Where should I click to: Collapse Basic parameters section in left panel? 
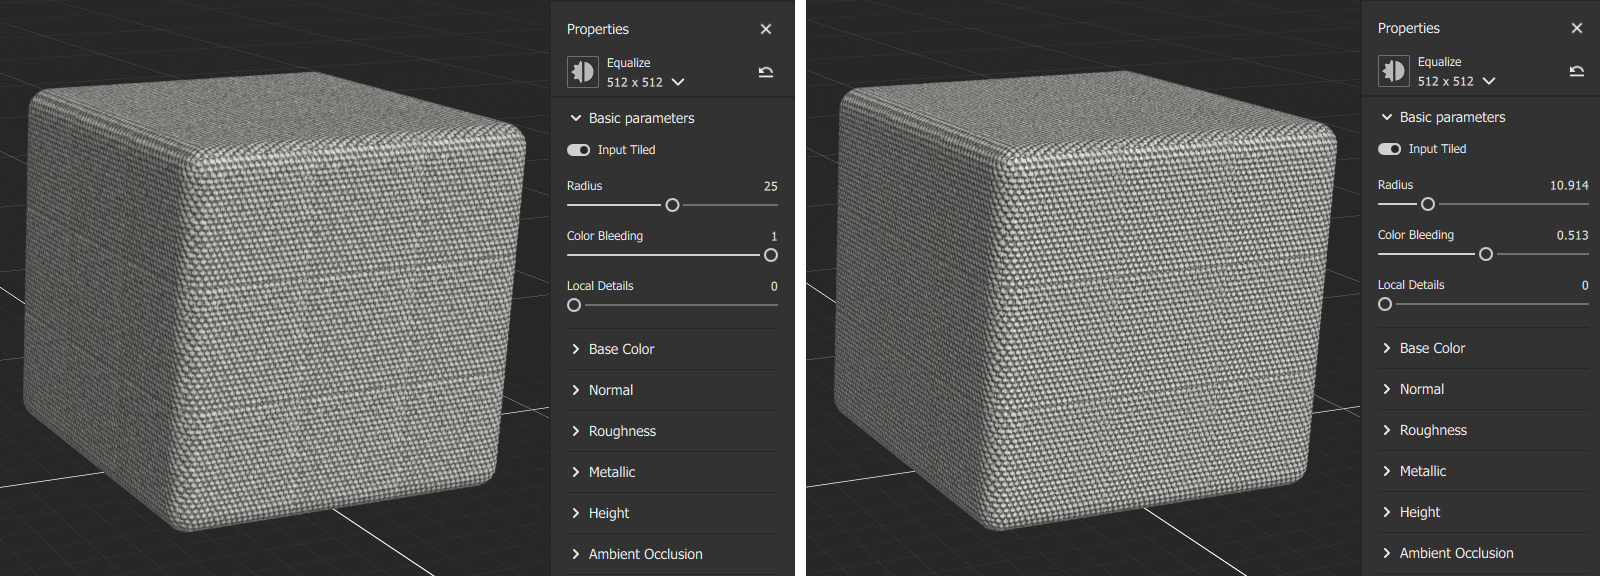click(x=576, y=118)
